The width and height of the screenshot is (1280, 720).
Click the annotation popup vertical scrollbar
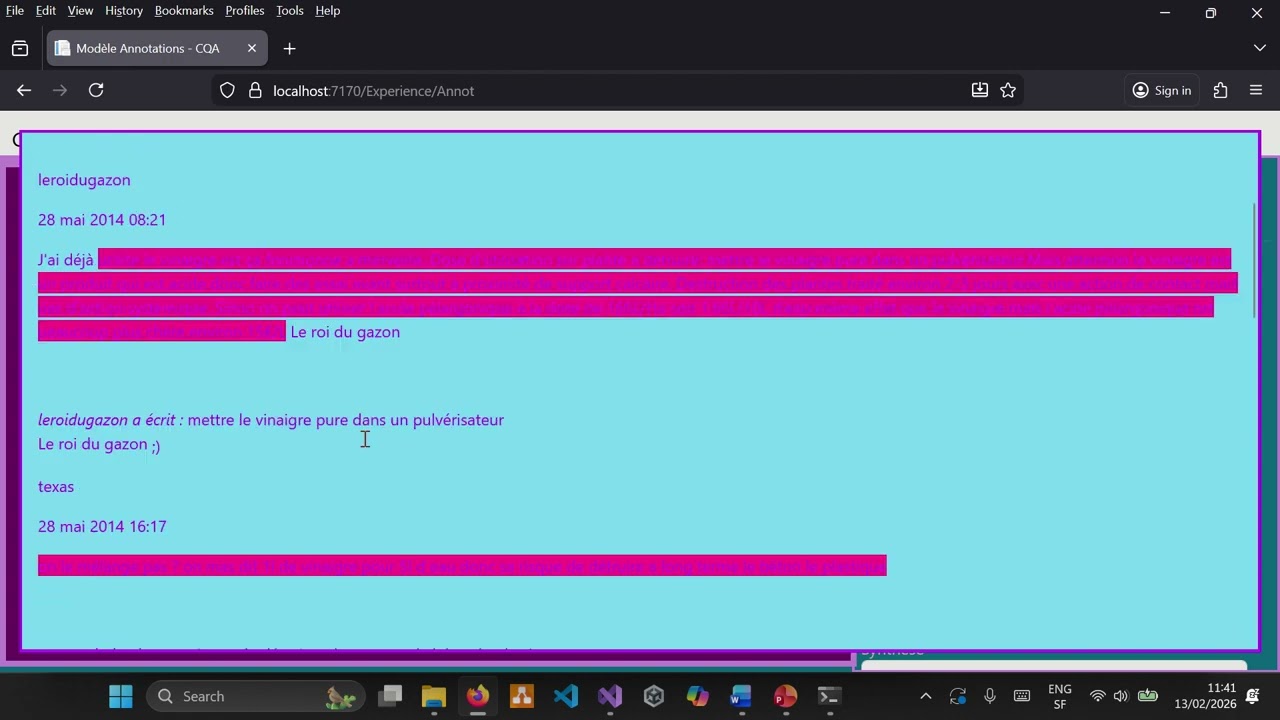(1254, 262)
